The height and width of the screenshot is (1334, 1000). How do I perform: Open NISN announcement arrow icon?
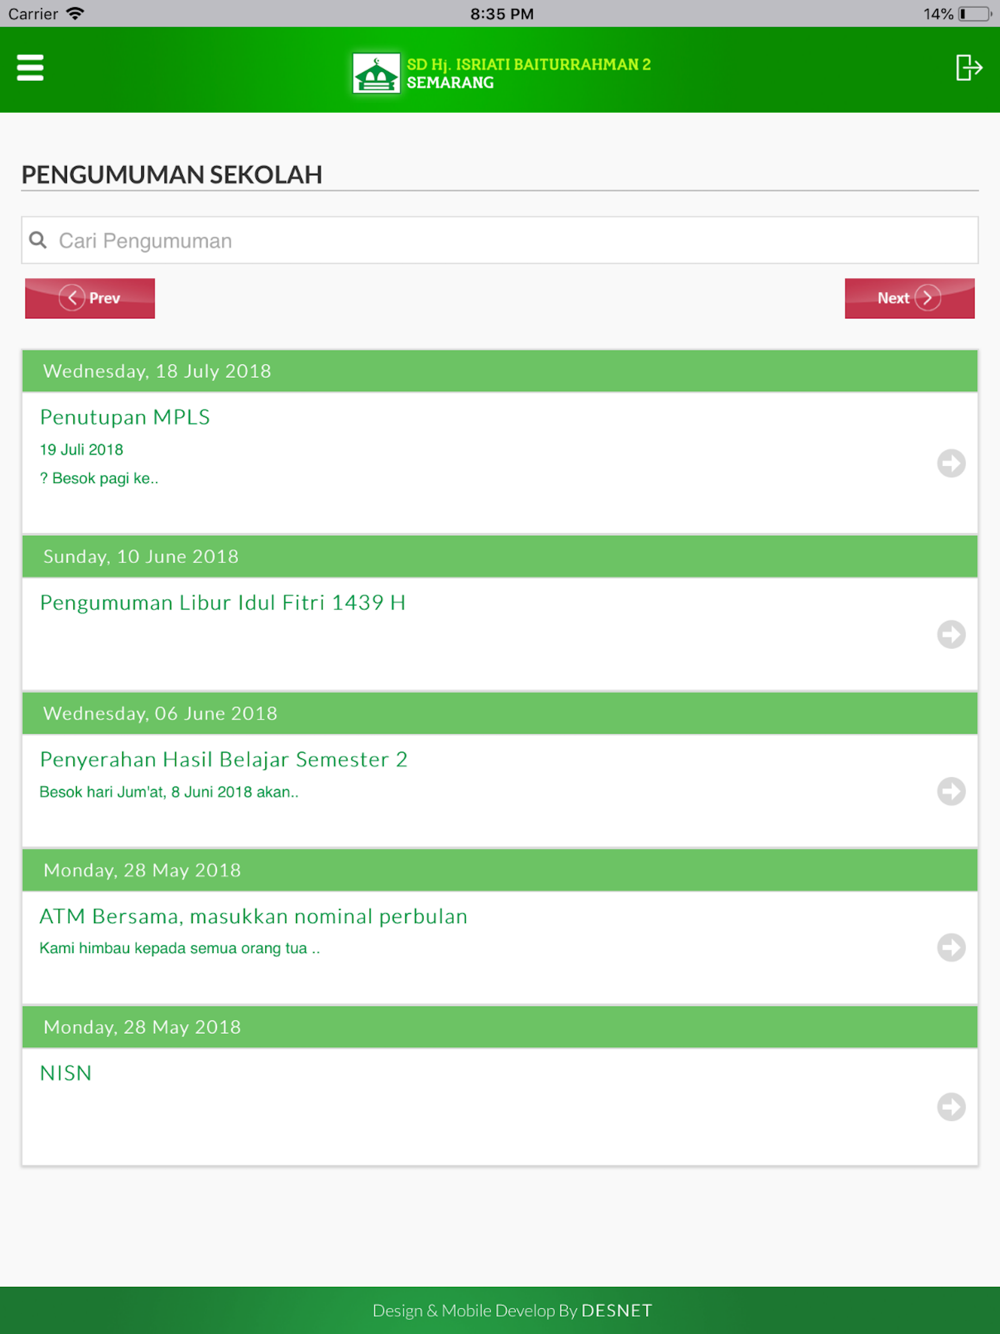[x=951, y=1107]
